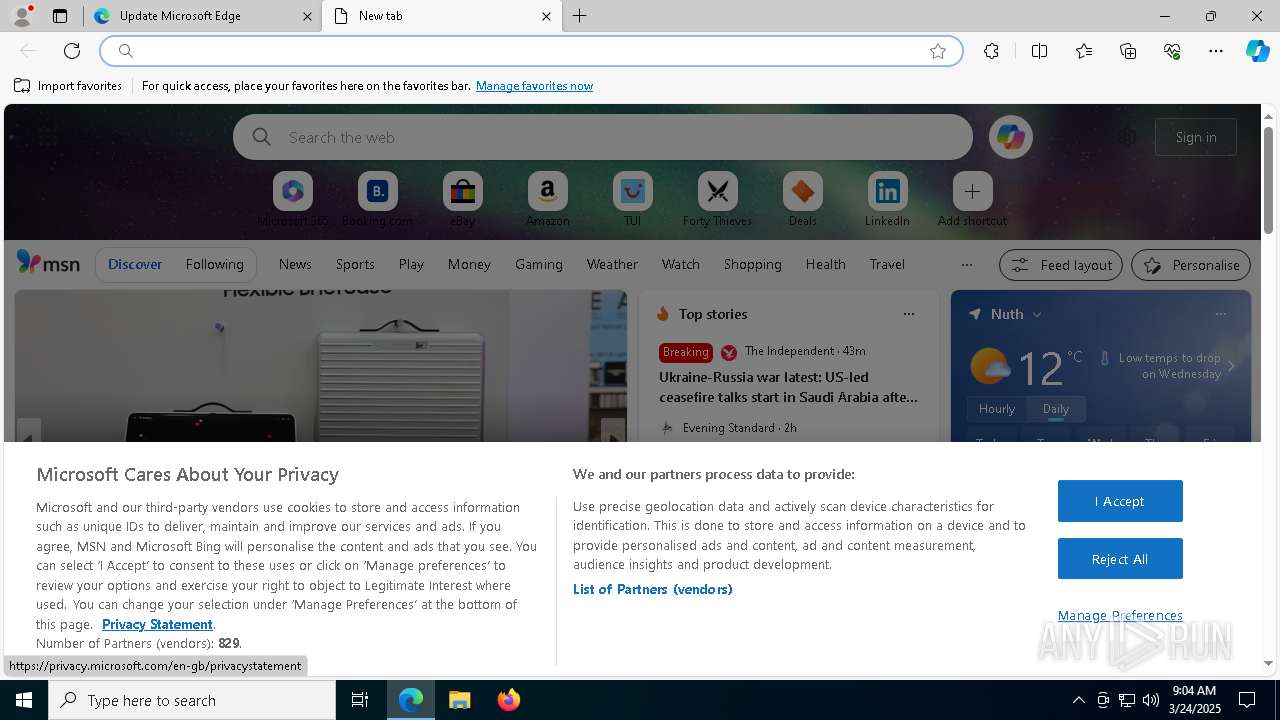Open the Microsoft 365 shortcut
The width and height of the screenshot is (1280, 720).
(292, 199)
